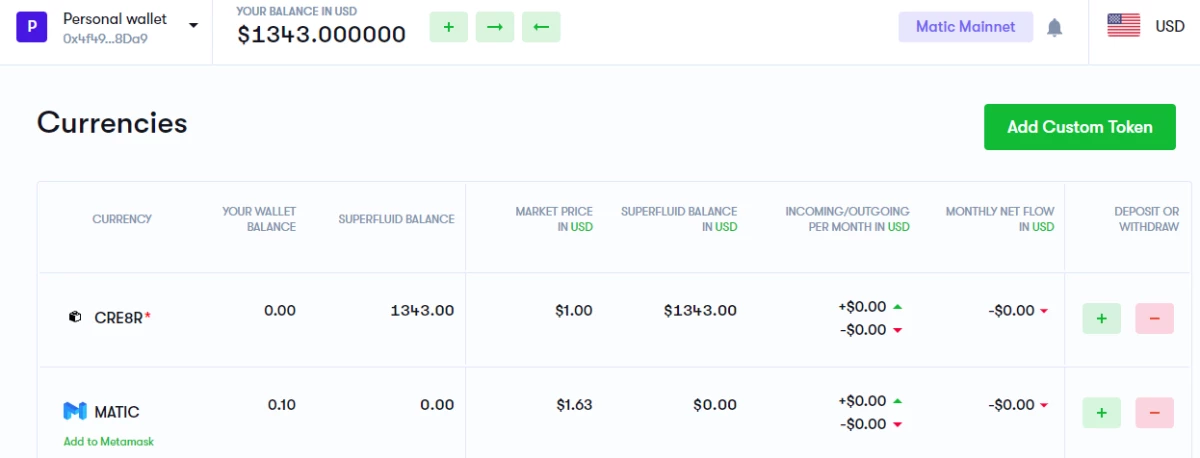Click the Monthly Net Flow column header
1200x458 pixels.
[1000, 219]
